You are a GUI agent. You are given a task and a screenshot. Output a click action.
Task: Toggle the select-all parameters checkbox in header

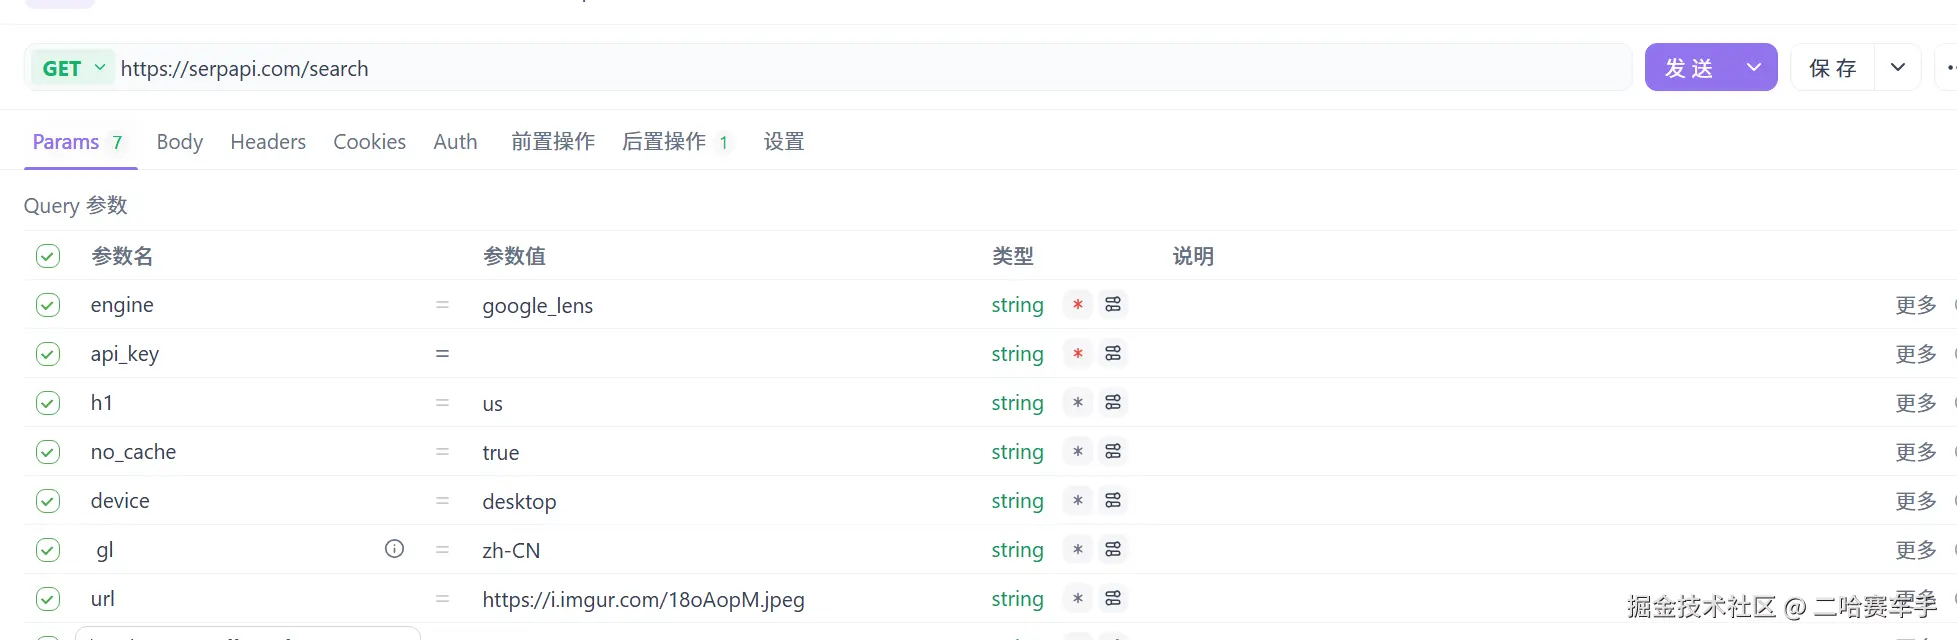[48, 256]
